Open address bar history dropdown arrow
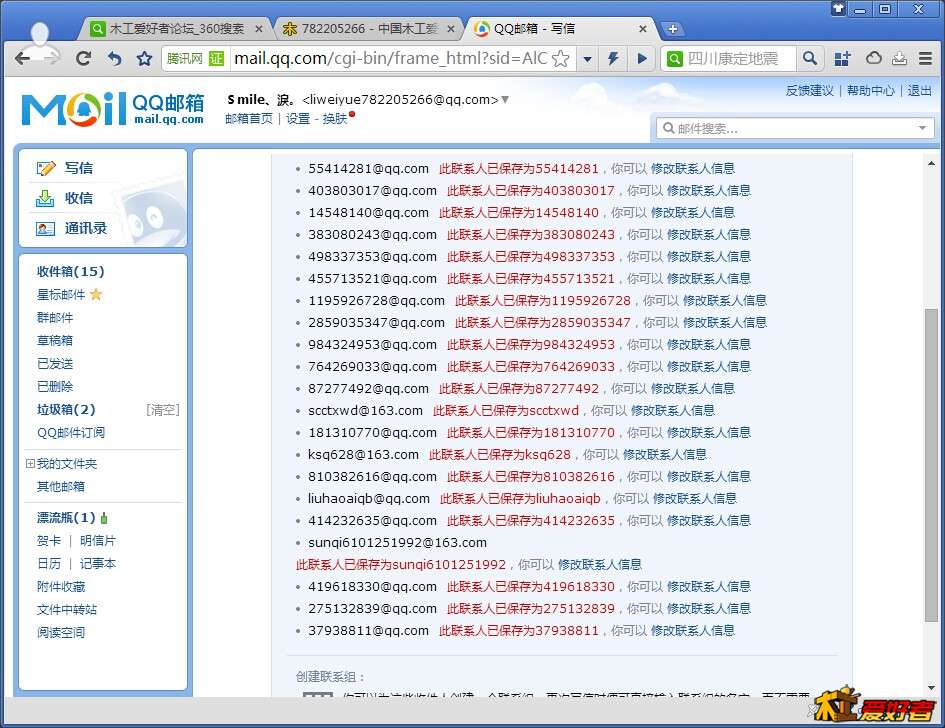Viewport: 945px width, 728px height. pyautogui.click(x=587, y=59)
